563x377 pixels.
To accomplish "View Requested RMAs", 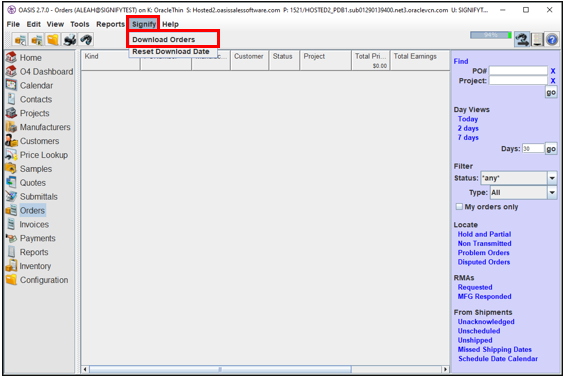I will click(475, 287).
